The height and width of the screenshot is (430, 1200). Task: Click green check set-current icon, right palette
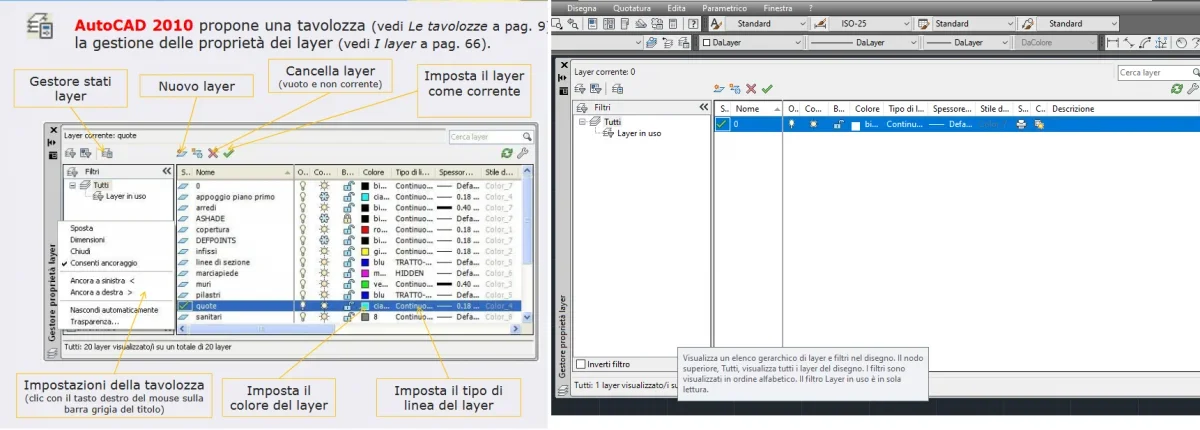tap(767, 89)
